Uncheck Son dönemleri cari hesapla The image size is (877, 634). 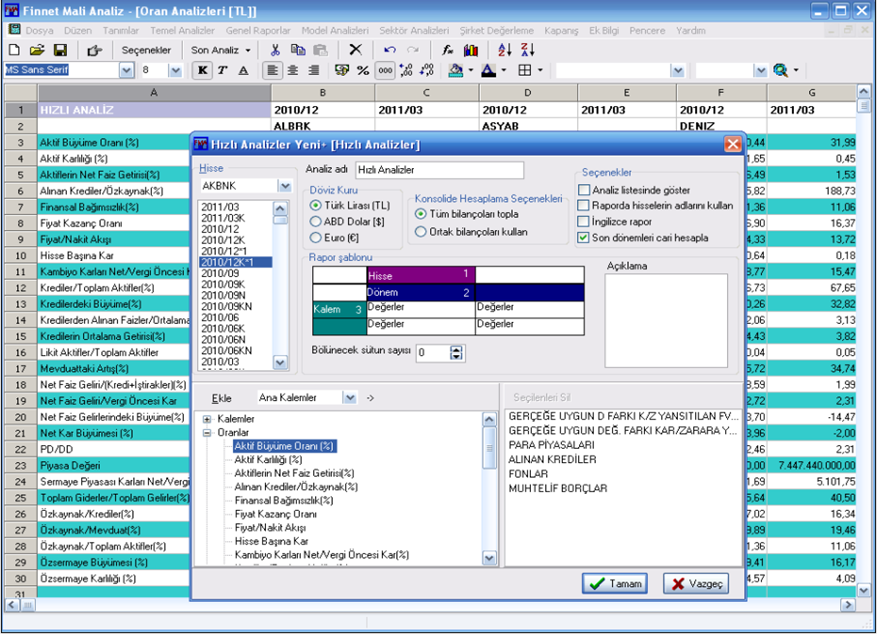[x=584, y=238]
